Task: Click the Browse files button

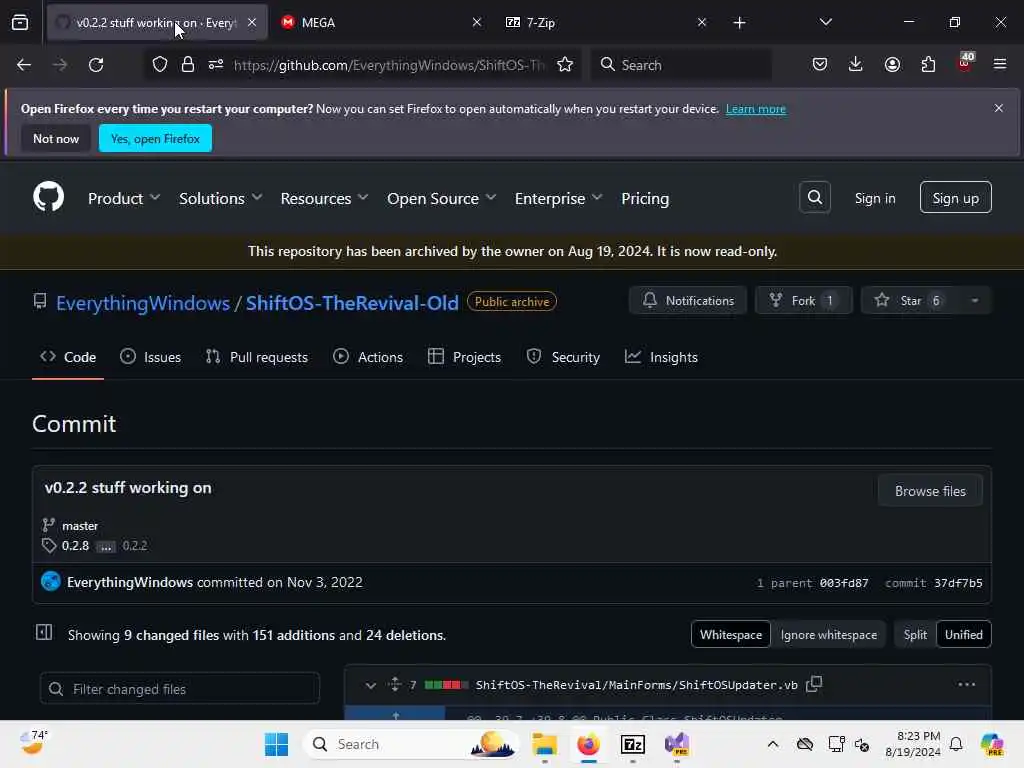Action: pyautogui.click(x=930, y=490)
